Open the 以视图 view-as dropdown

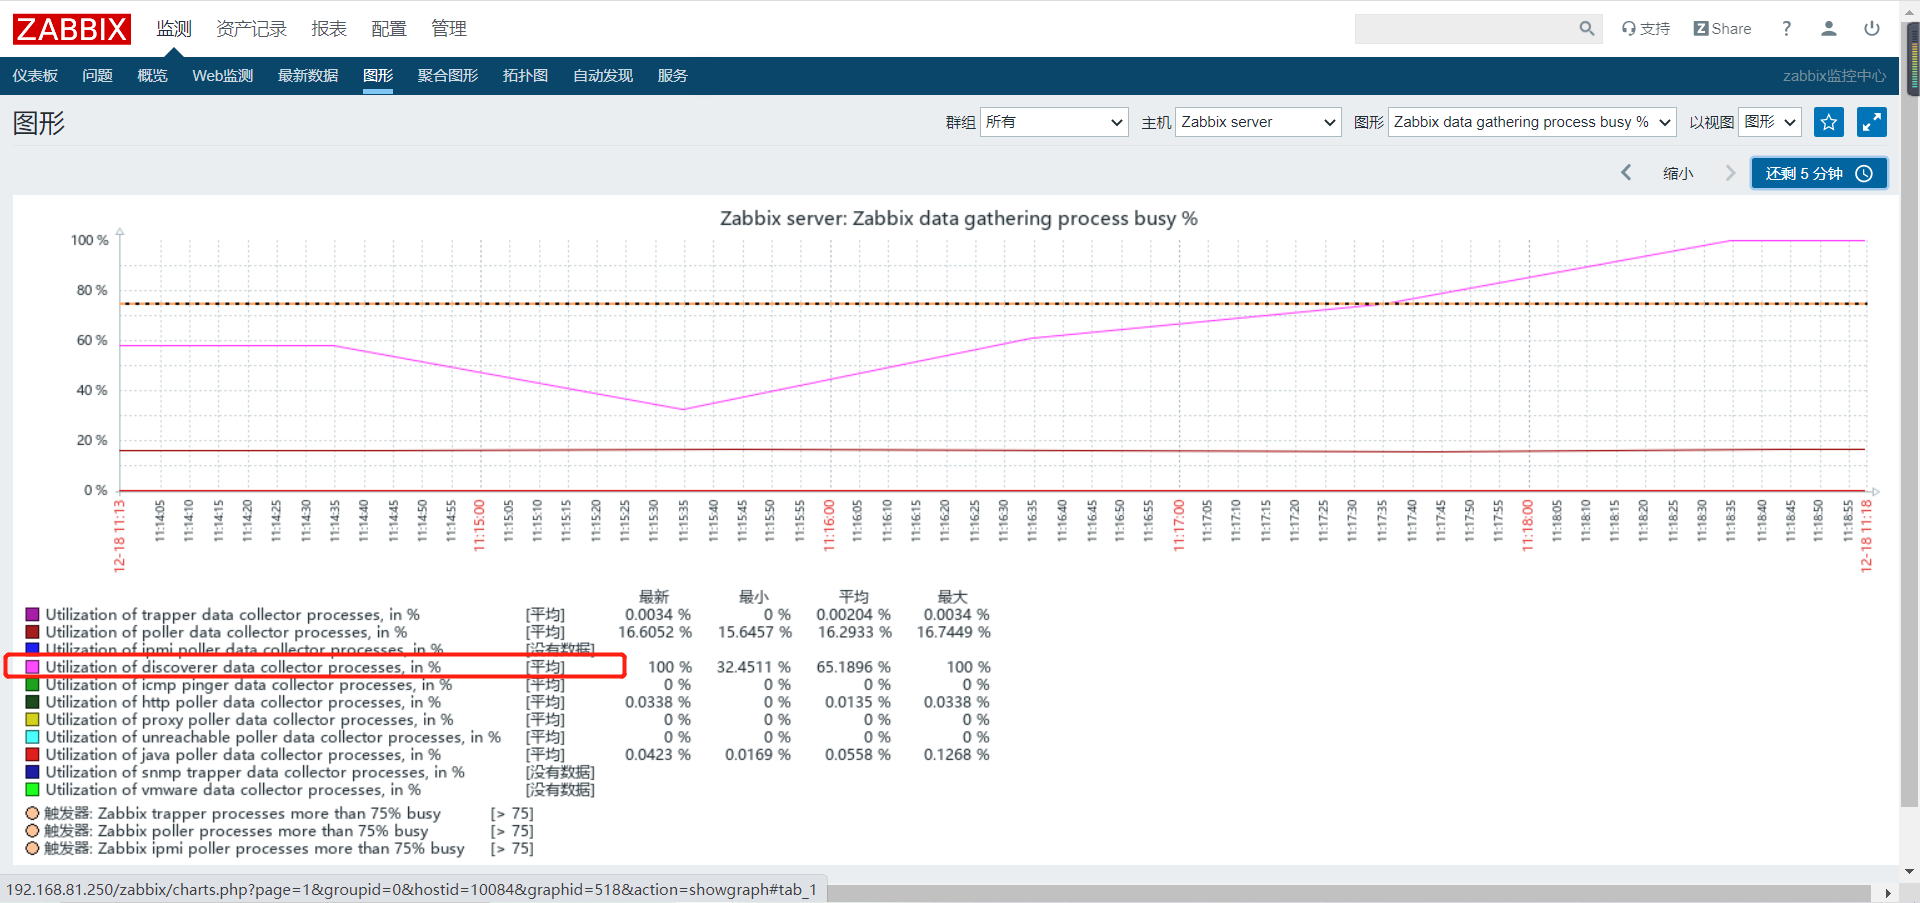[1770, 122]
